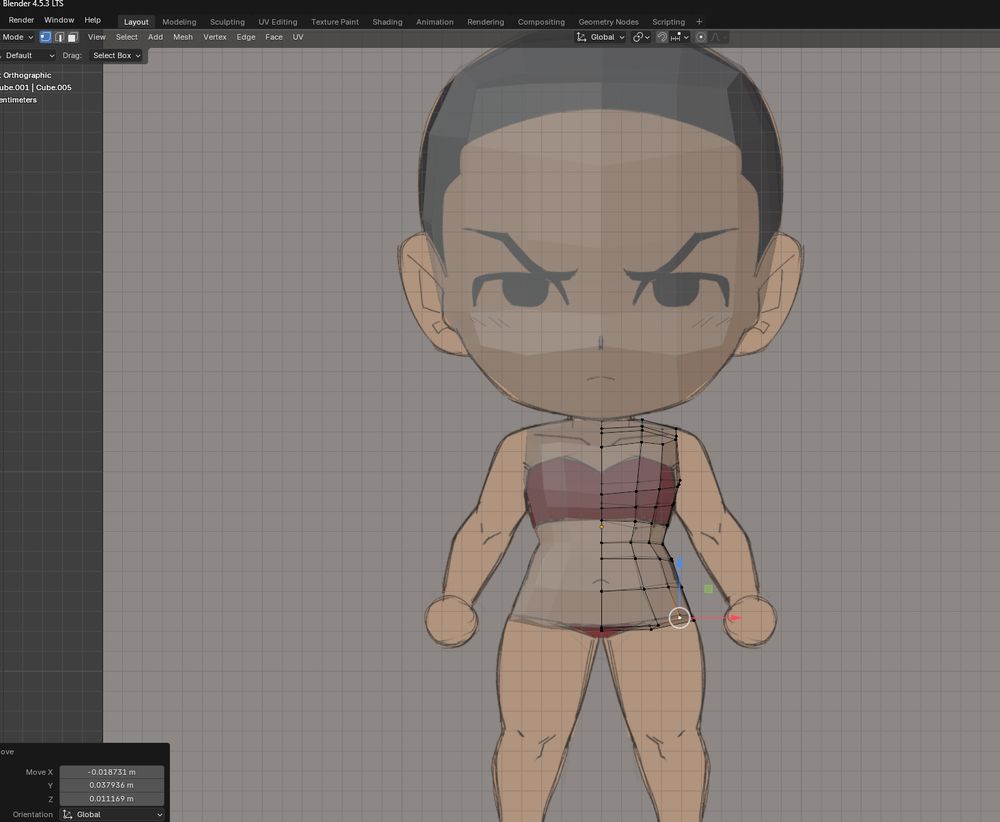Switch to the Sculpting workspace tab
The width and height of the screenshot is (1000, 822).
227,22
